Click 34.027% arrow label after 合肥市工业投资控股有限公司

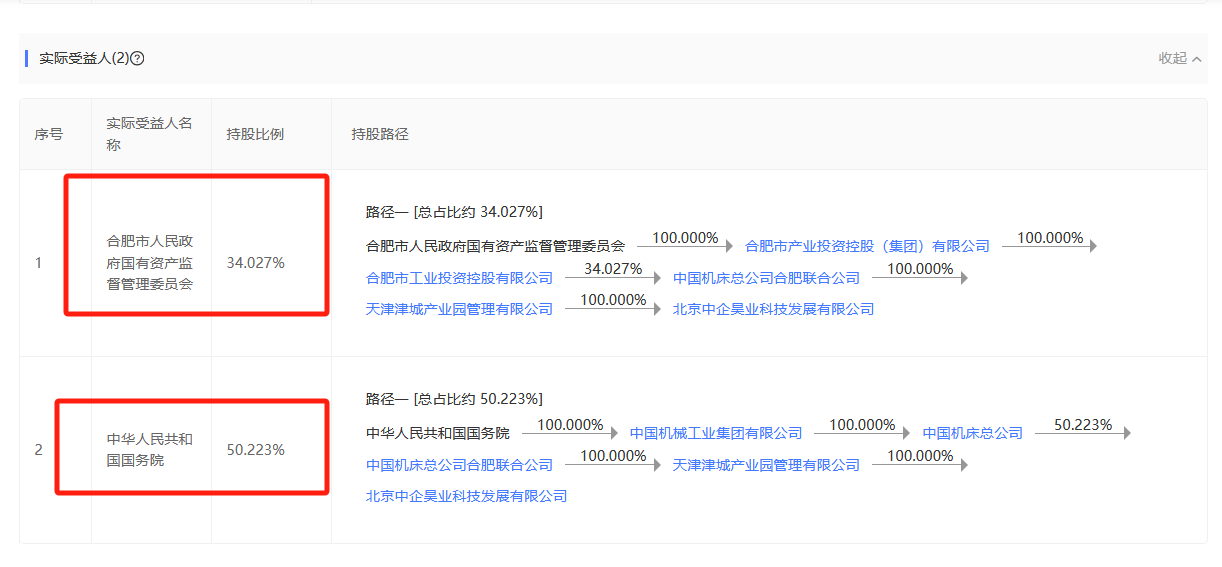tap(612, 269)
